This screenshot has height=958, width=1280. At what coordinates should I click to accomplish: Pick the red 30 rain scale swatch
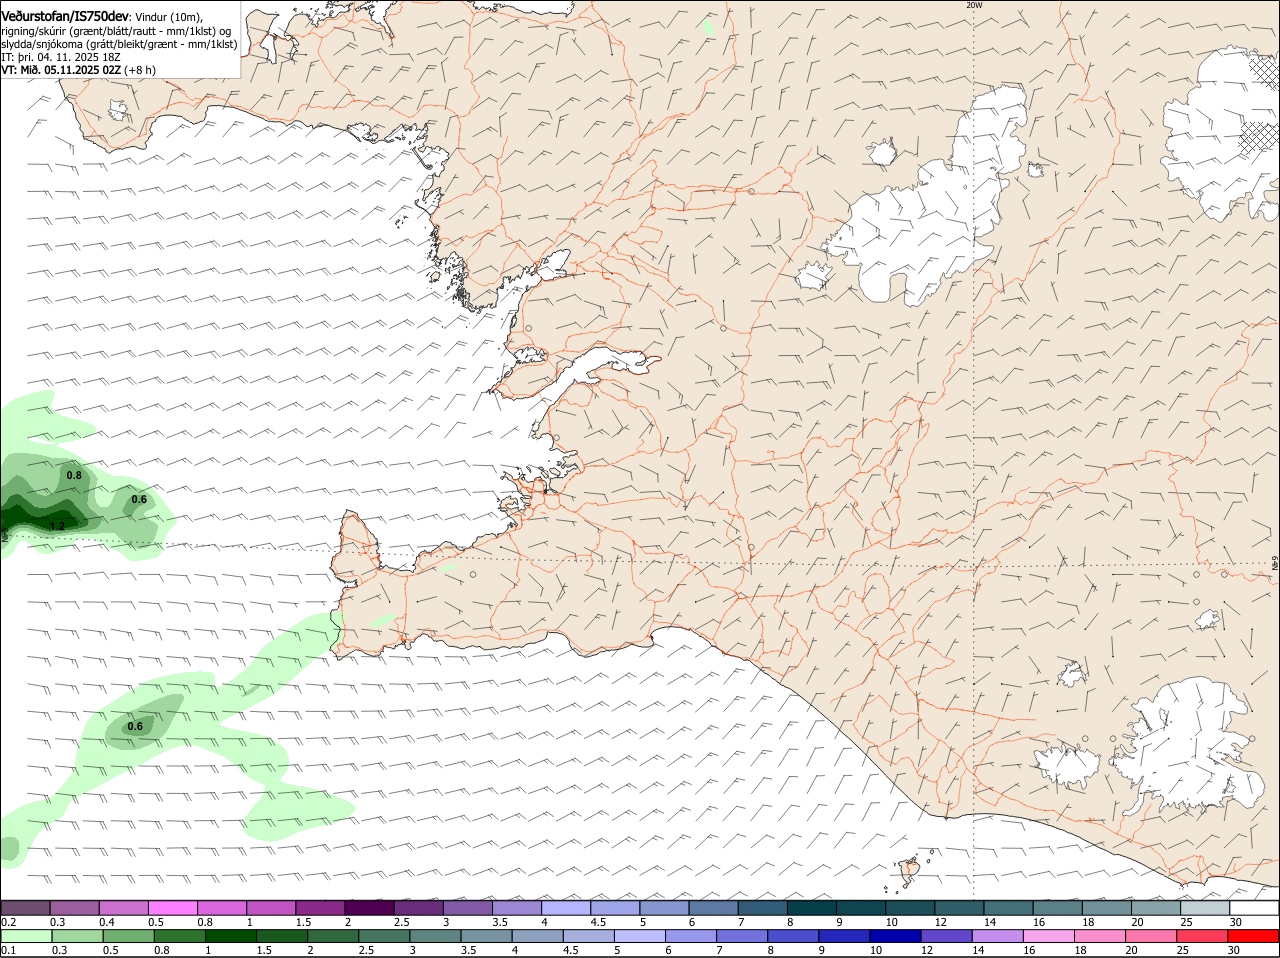click(x=1253, y=936)
